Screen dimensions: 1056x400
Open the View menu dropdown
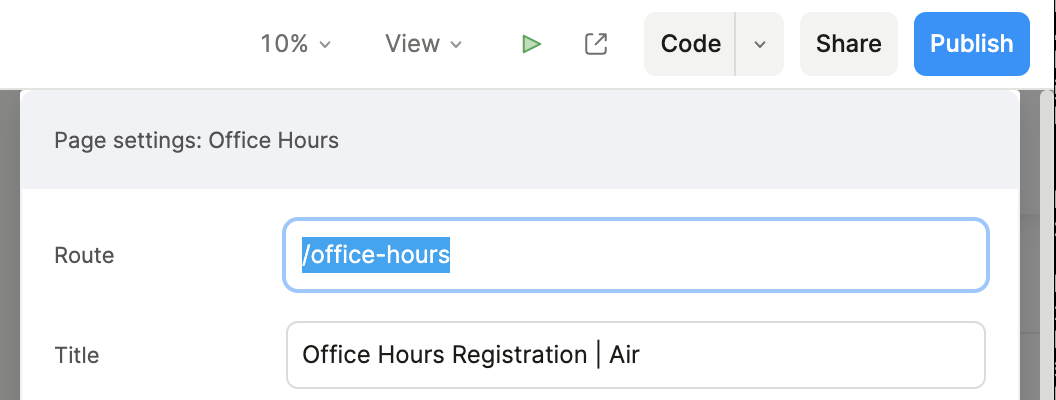[x=424, y=44]
